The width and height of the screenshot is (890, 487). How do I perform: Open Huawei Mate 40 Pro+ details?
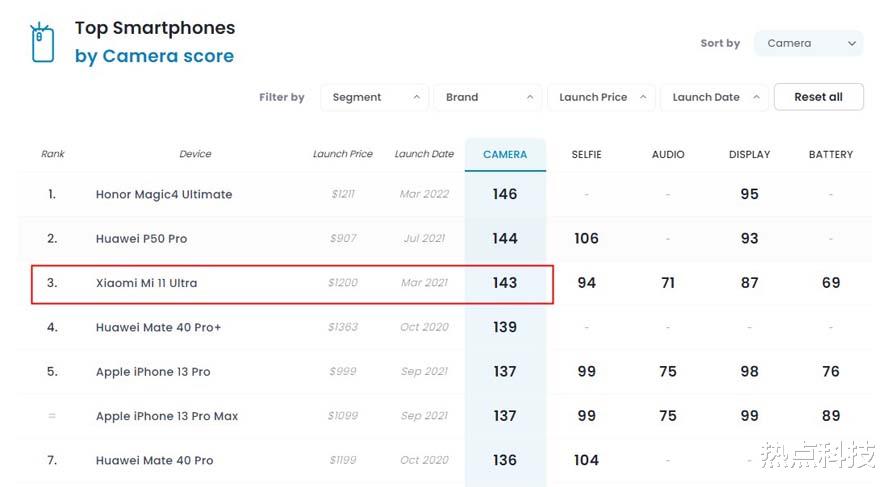(x=157, y=327)
